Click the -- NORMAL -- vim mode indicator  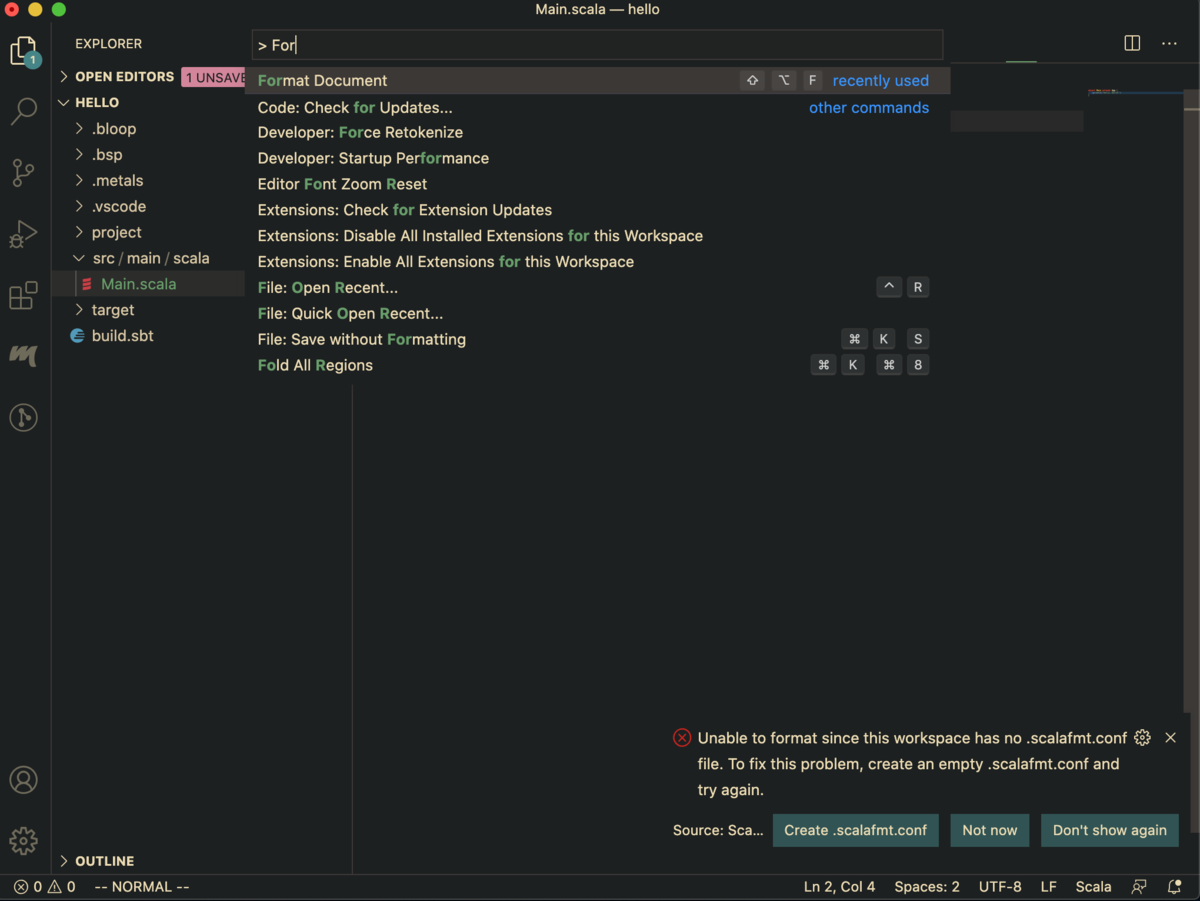pyautogui.click(x=141, y=887)
